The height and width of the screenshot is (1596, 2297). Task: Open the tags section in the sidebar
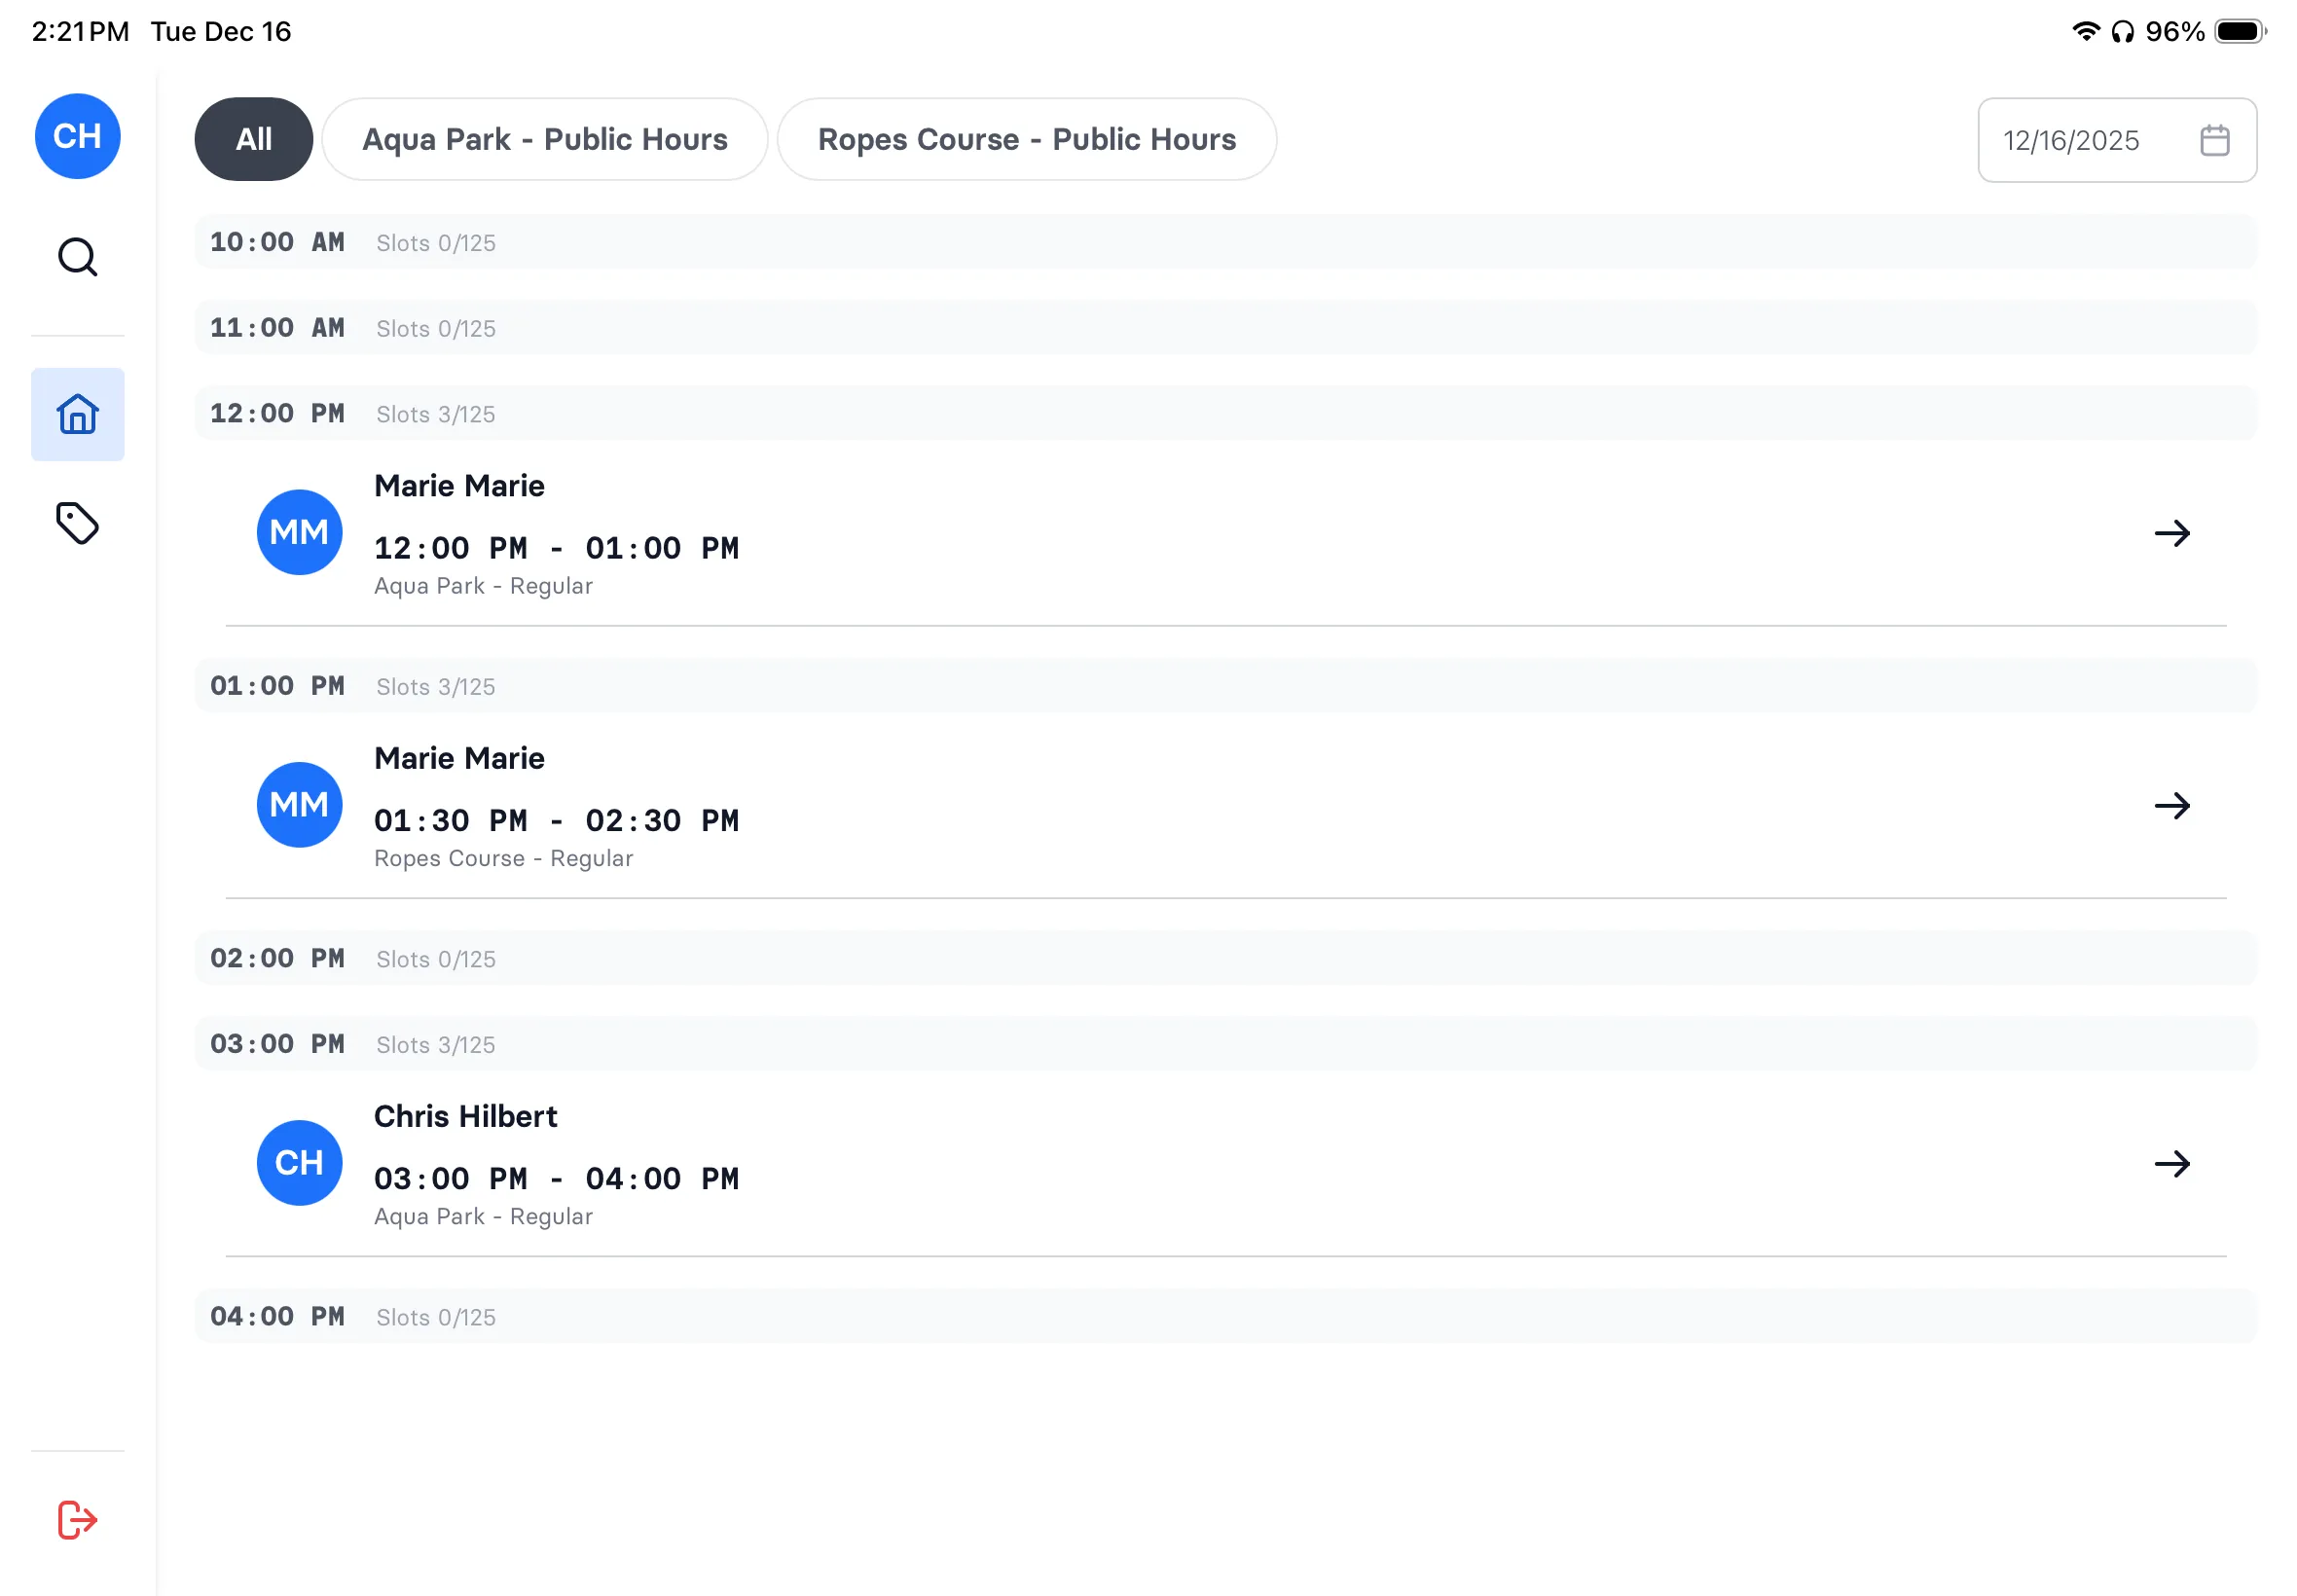click(77, 523)
